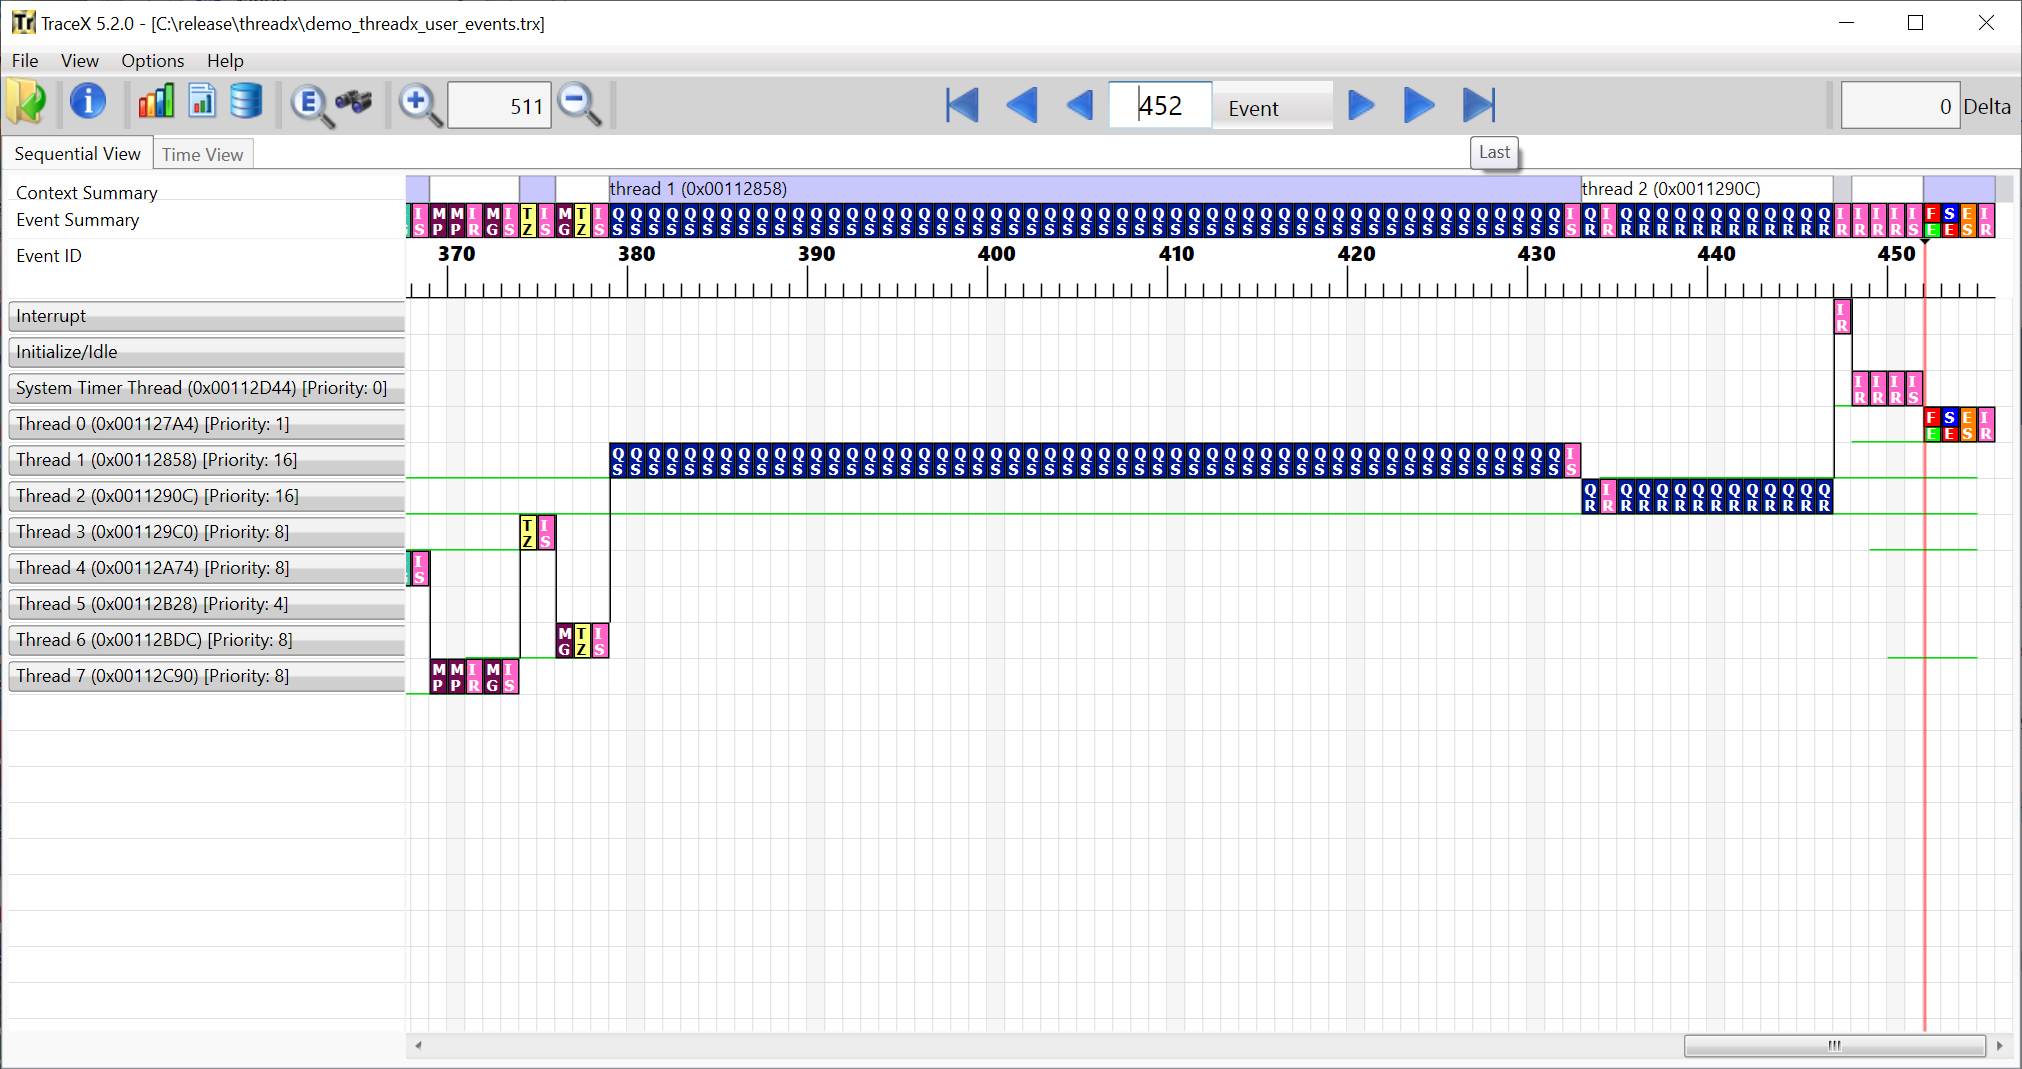This screenshot has width=2022, height=1069.
Task: Click the horizontal timeline scrollbar
Action: [x=1835, y=1045]
